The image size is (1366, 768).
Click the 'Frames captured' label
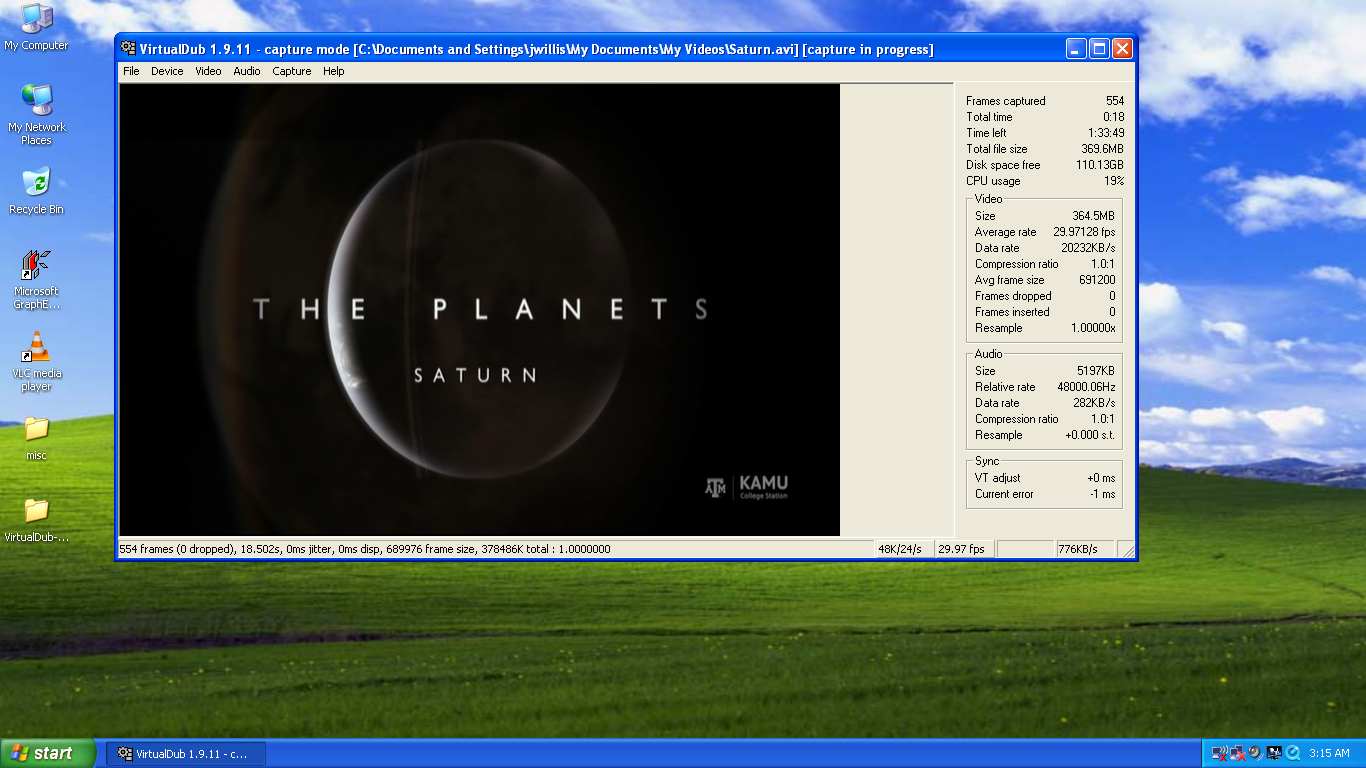tap(1006, 101)
